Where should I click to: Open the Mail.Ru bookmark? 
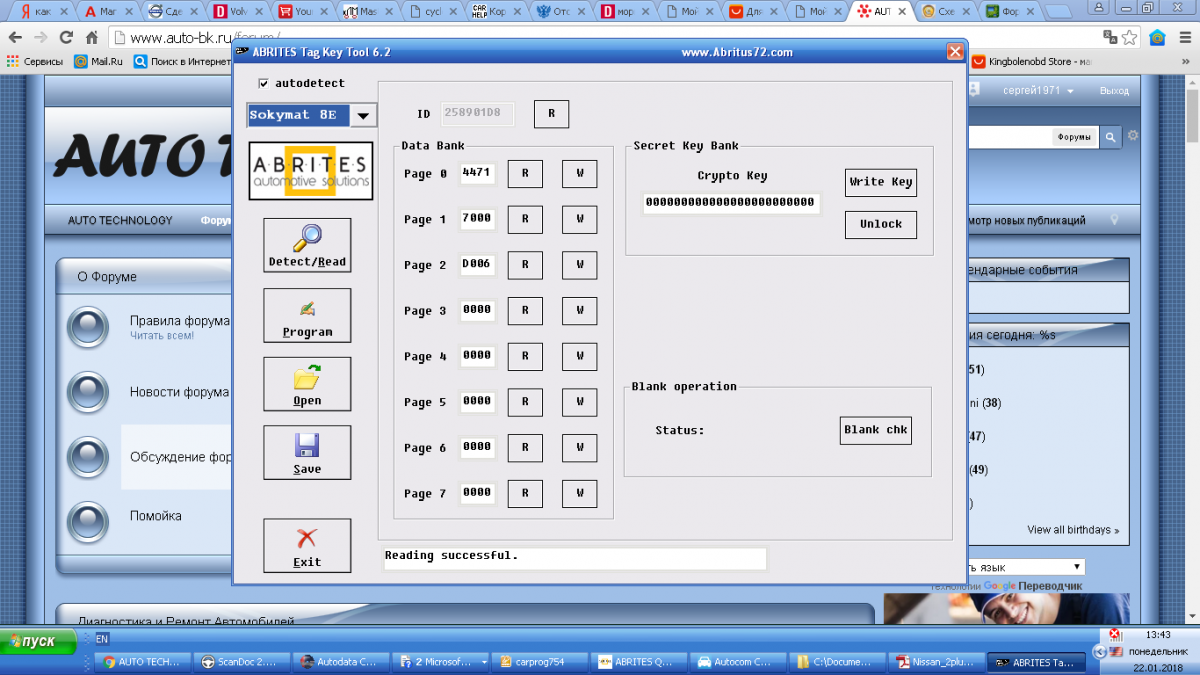[98, 61]
